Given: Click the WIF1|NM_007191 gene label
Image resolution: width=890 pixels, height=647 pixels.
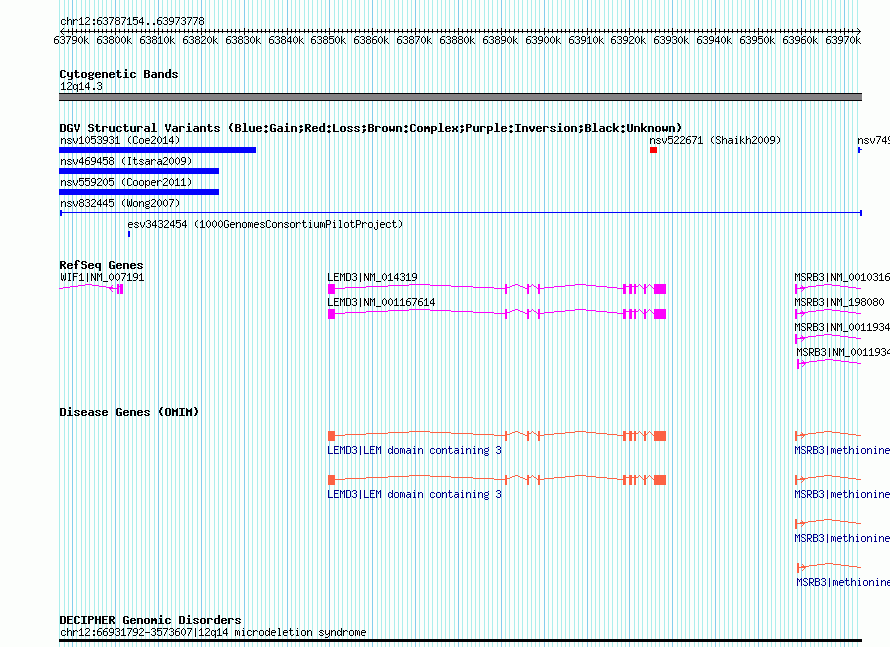Looking at the screenshot, I should (102, 278).
